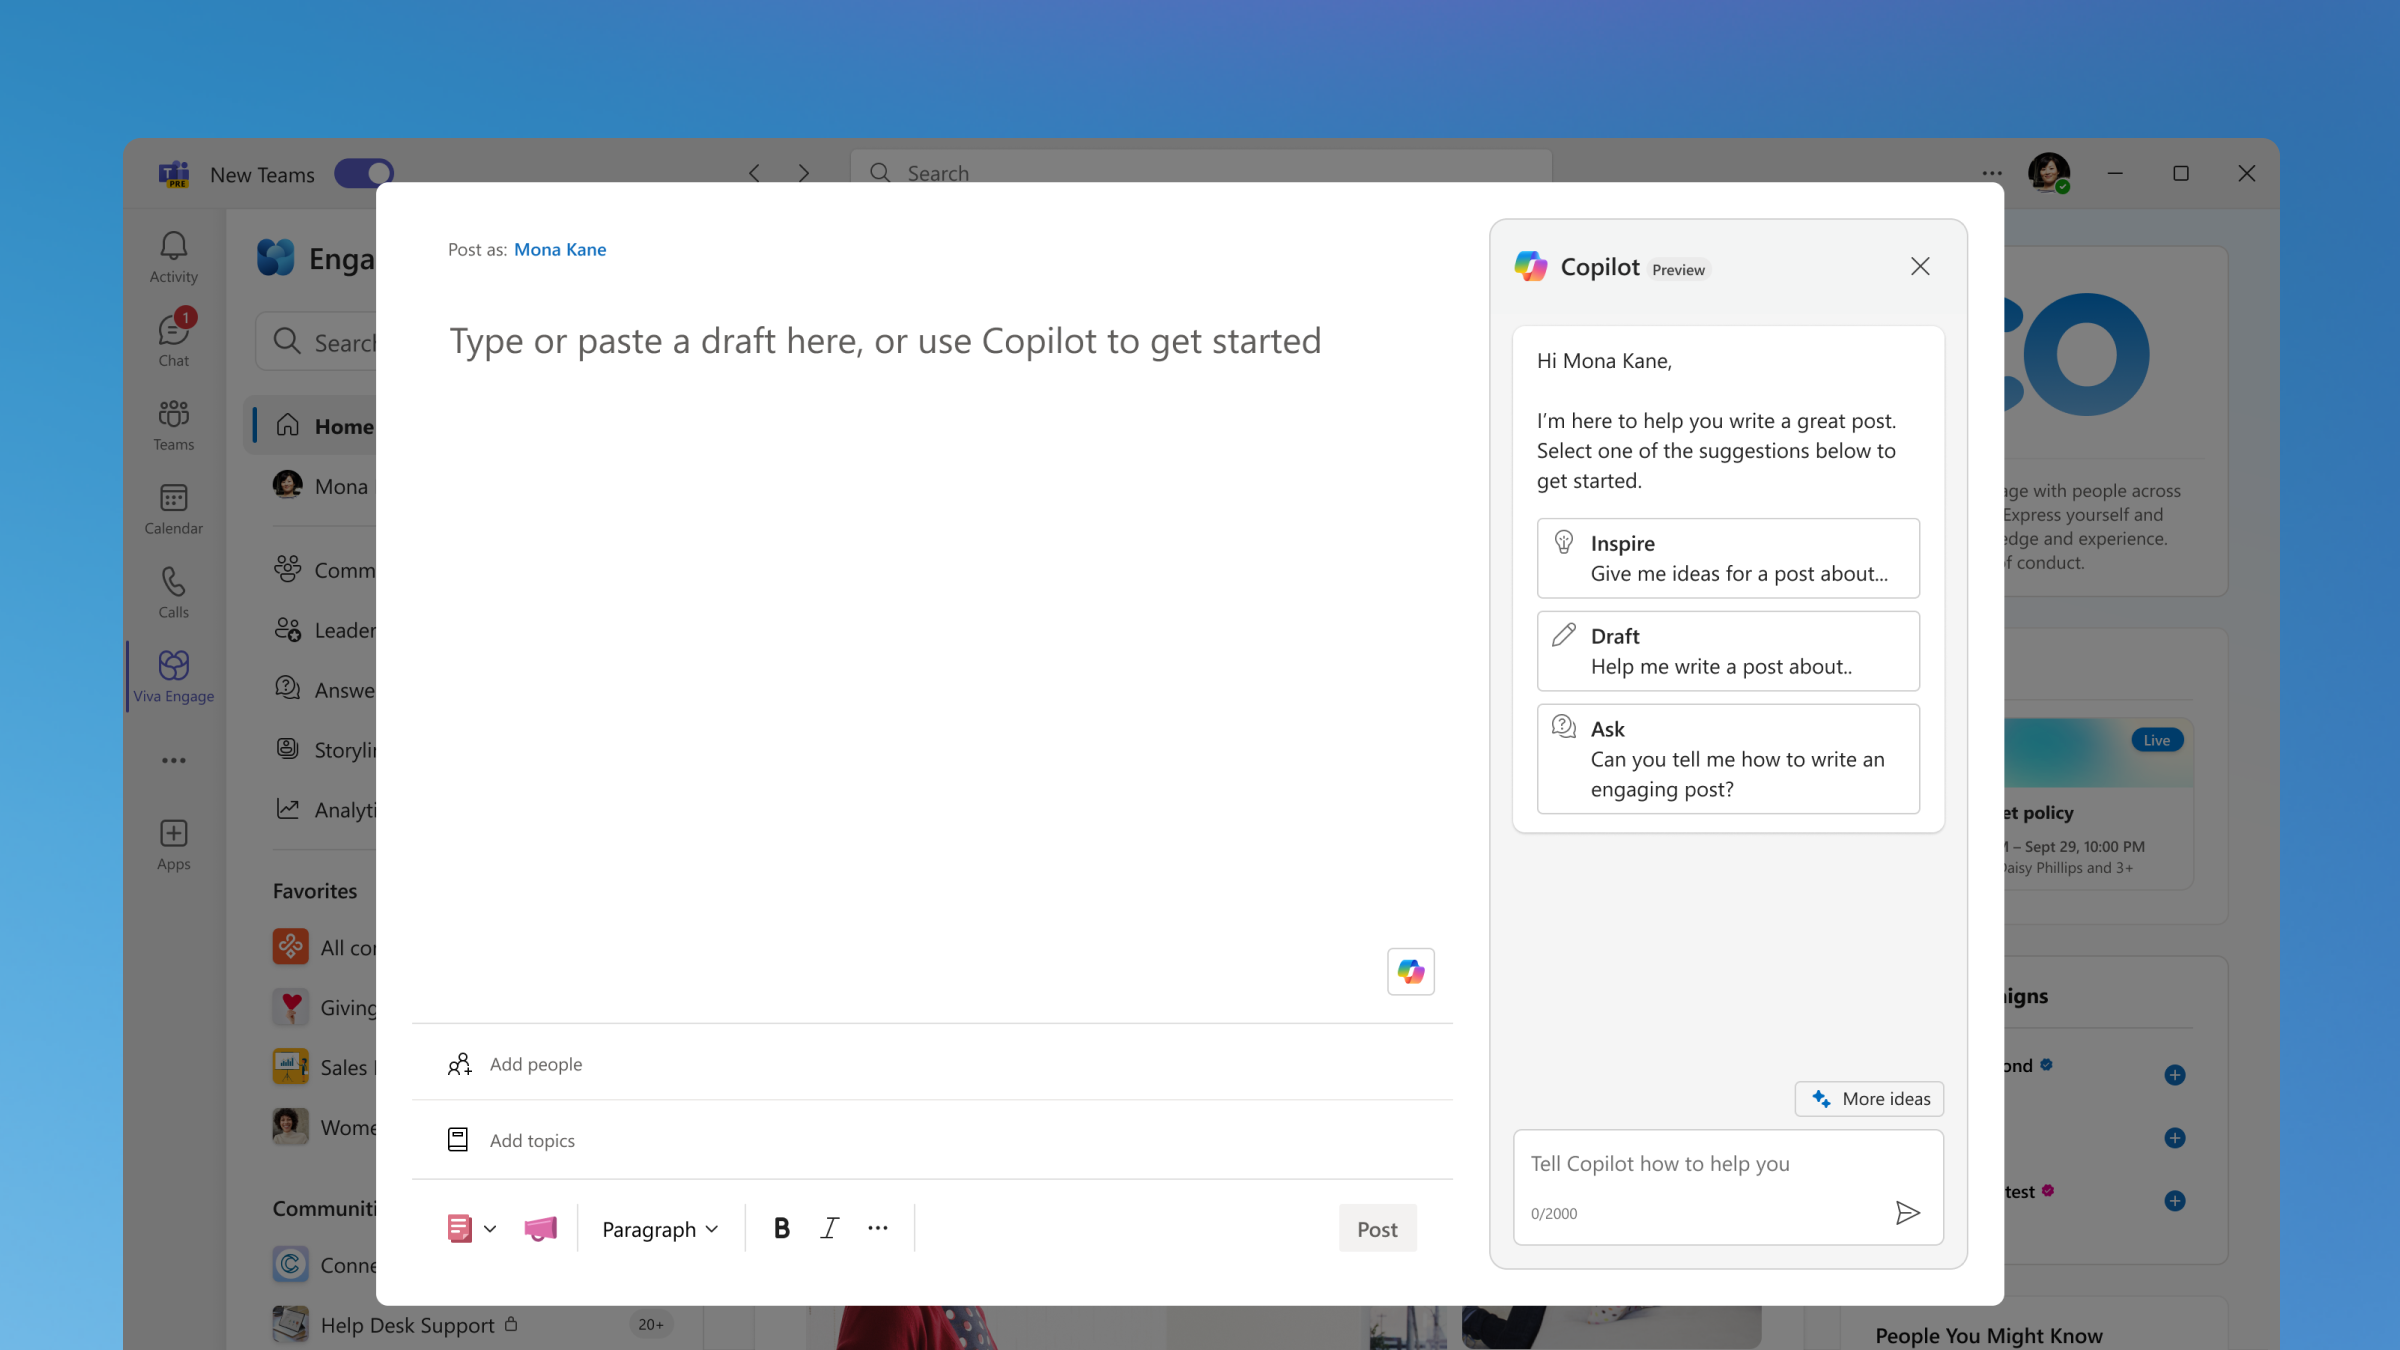The height and width of the screenshot is (1350, 2400).
Task: Click the Add people icon
Action: (x=460, y=1063)
